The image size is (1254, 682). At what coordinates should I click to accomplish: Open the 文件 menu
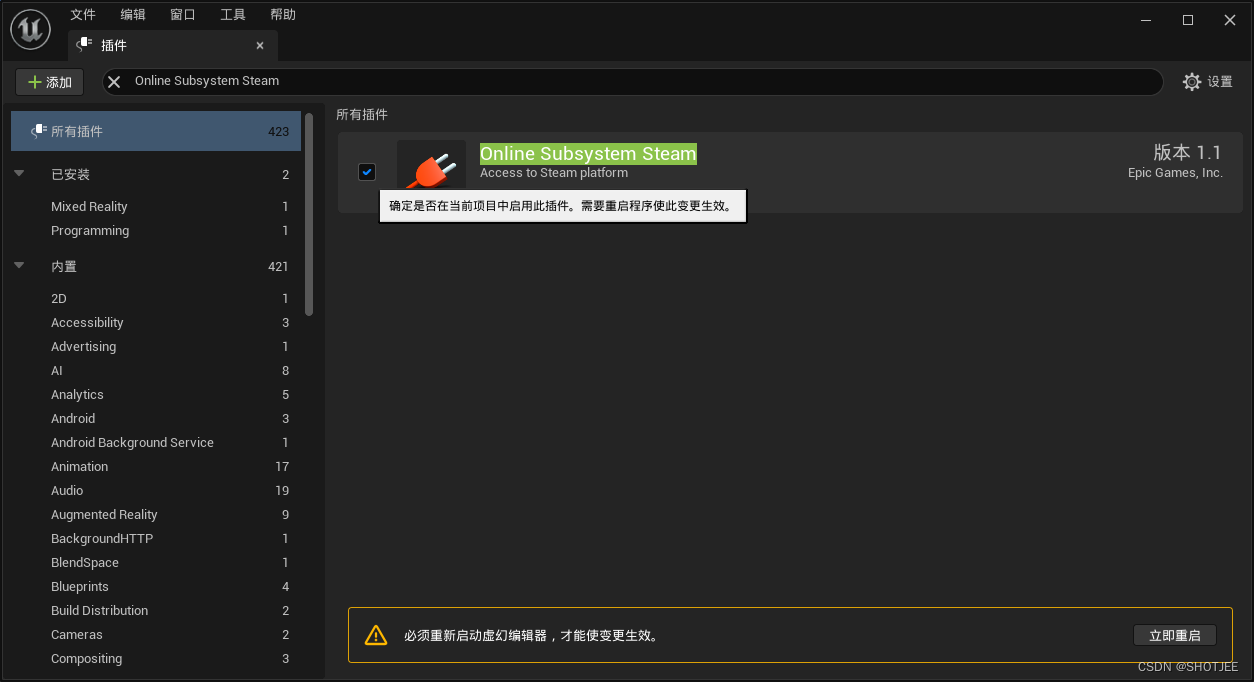[x=83, y=15]
